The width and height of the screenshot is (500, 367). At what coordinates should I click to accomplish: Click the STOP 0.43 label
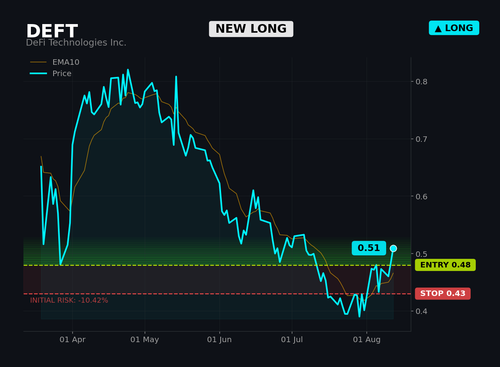point(443,293)
